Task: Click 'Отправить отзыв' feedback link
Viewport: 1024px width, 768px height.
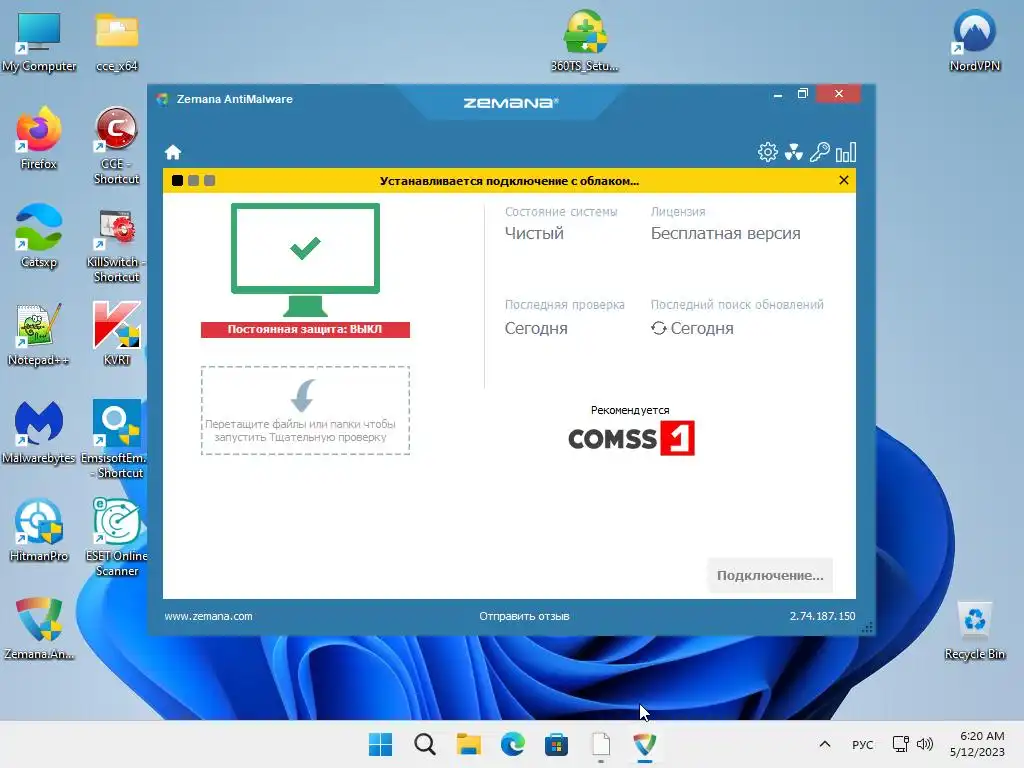Action: 524,616
